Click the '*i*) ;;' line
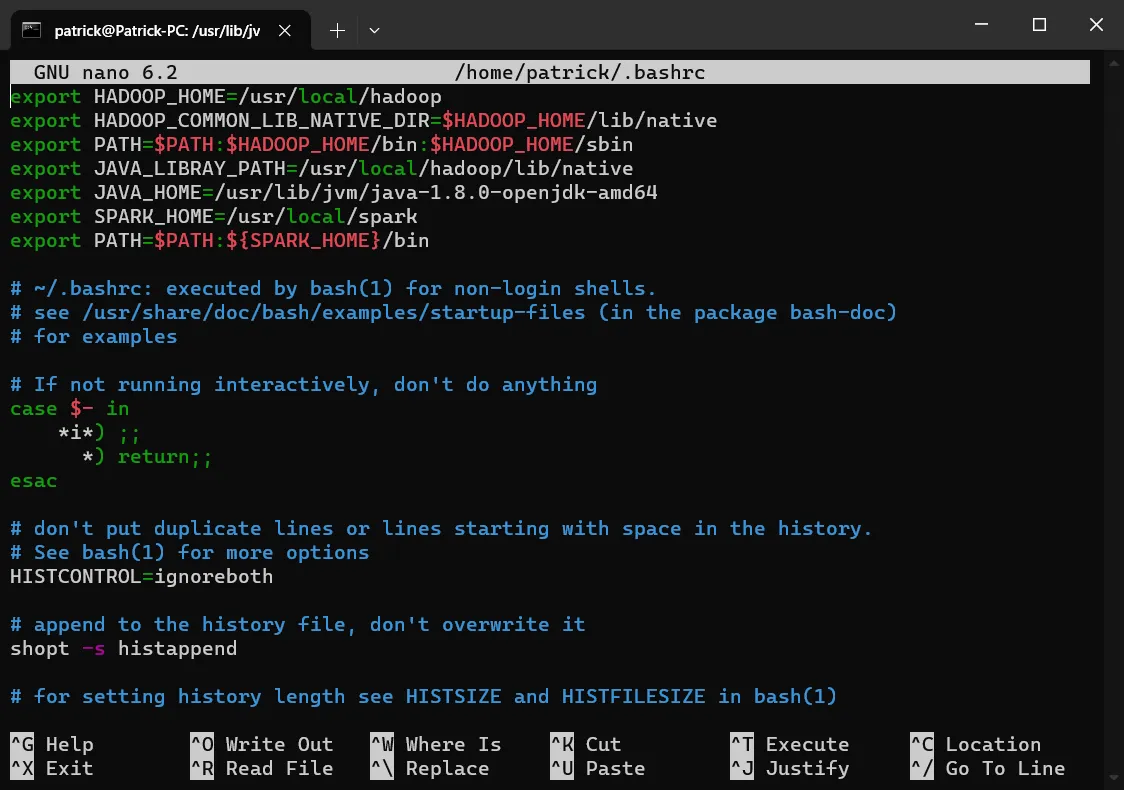This screenshot has width=1124, height=790. click(x=100, y=433)
